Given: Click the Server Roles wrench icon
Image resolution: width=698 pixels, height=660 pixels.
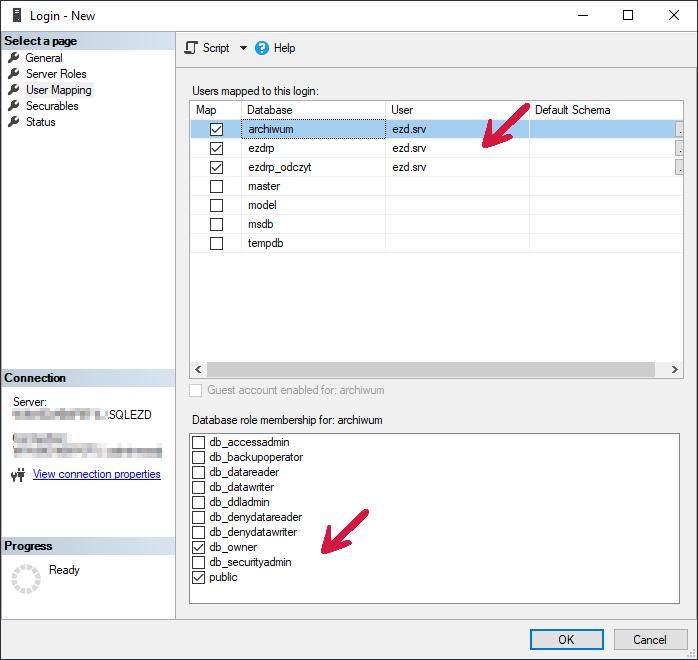Looking at the screenshot, I should pos(14,74).
